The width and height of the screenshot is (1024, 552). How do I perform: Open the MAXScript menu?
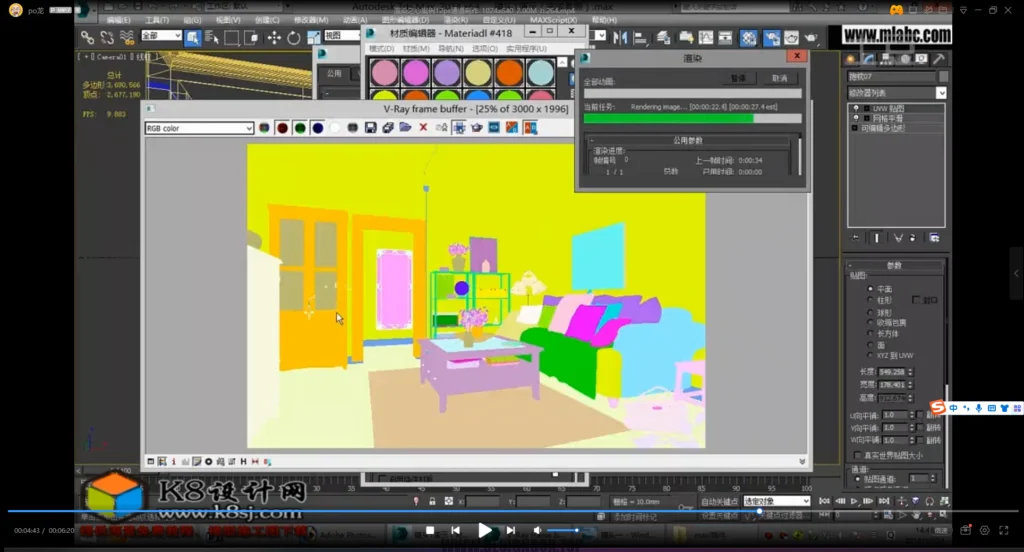pos(551,19)
